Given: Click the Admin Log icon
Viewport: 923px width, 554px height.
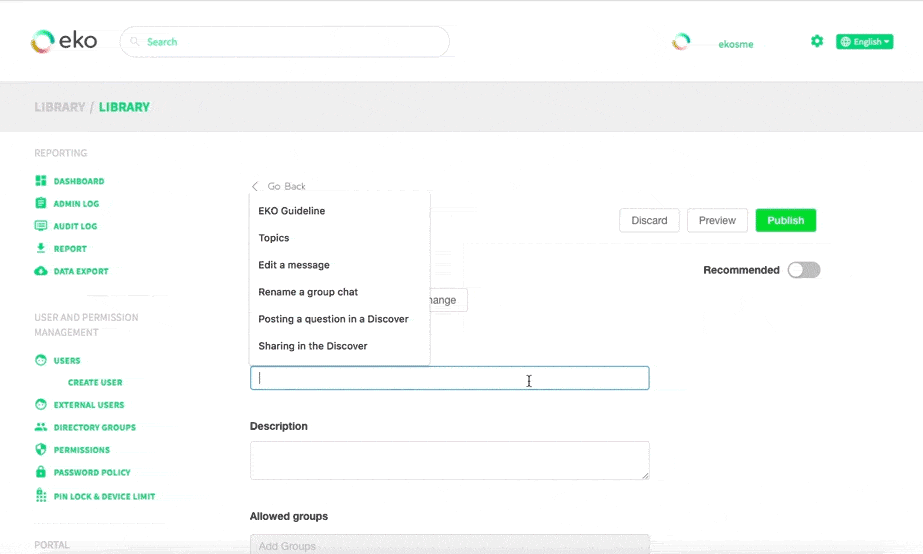Looking at the screenshot, I should [41, 203].
